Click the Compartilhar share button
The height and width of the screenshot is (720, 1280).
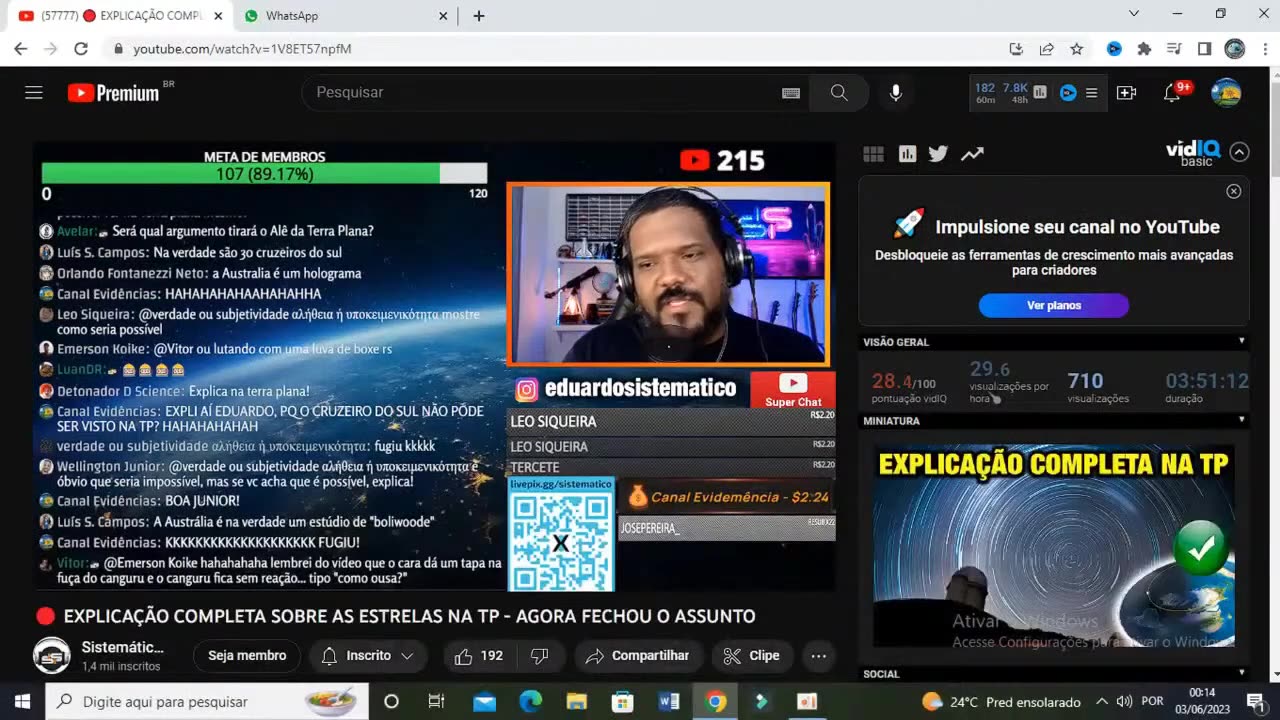(638, 656)
